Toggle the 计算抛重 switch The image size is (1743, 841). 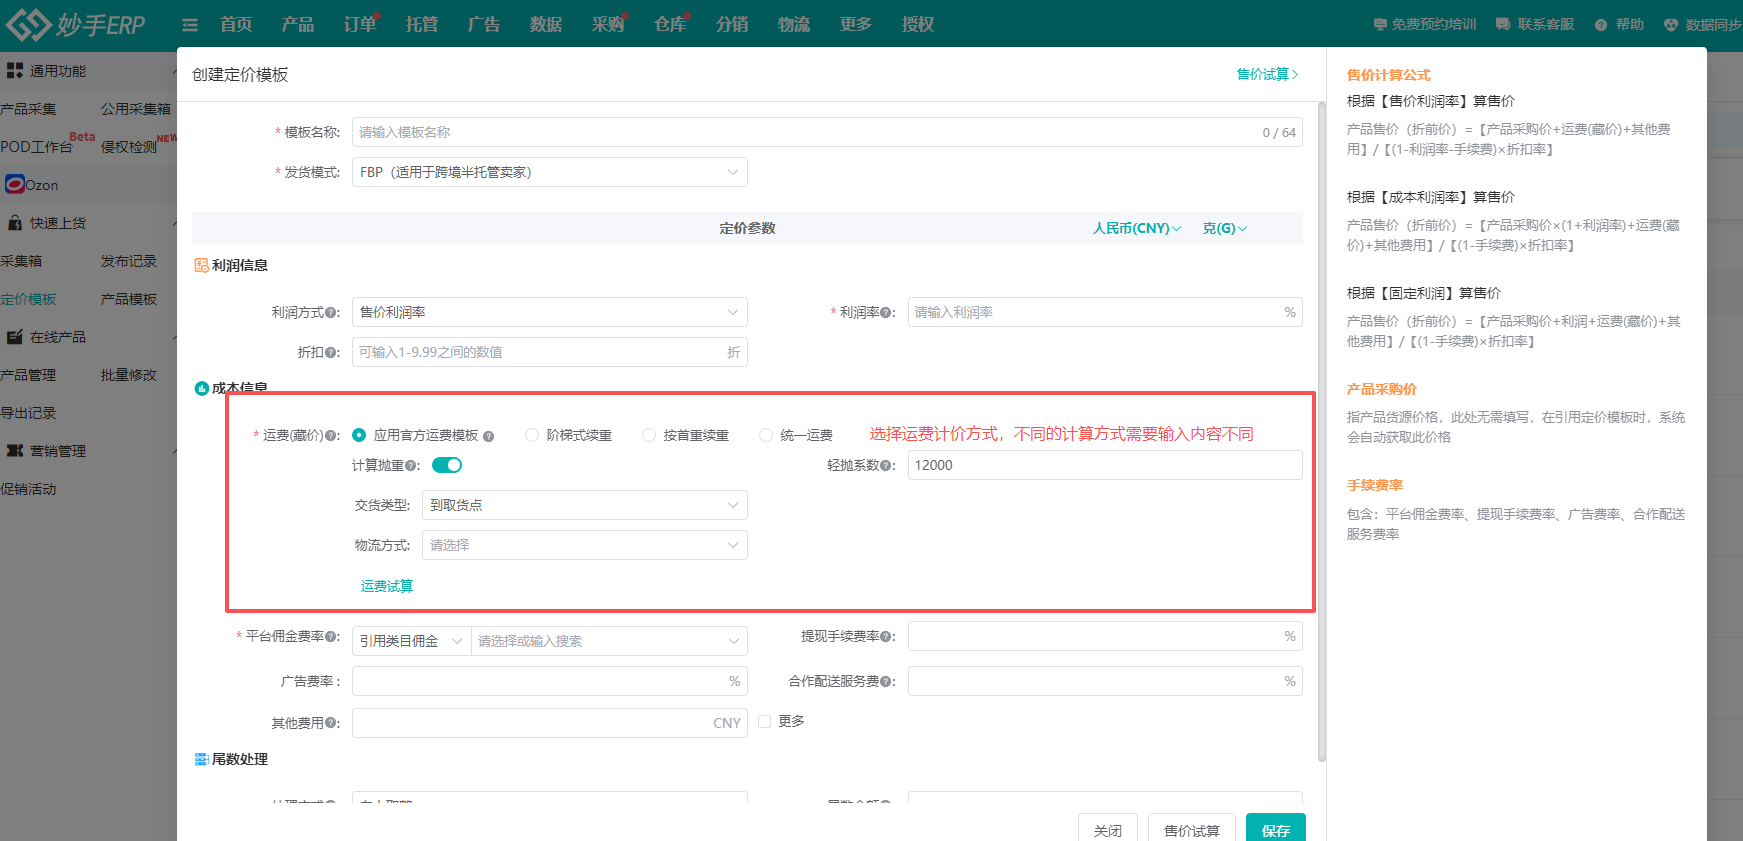click(447, 465)
